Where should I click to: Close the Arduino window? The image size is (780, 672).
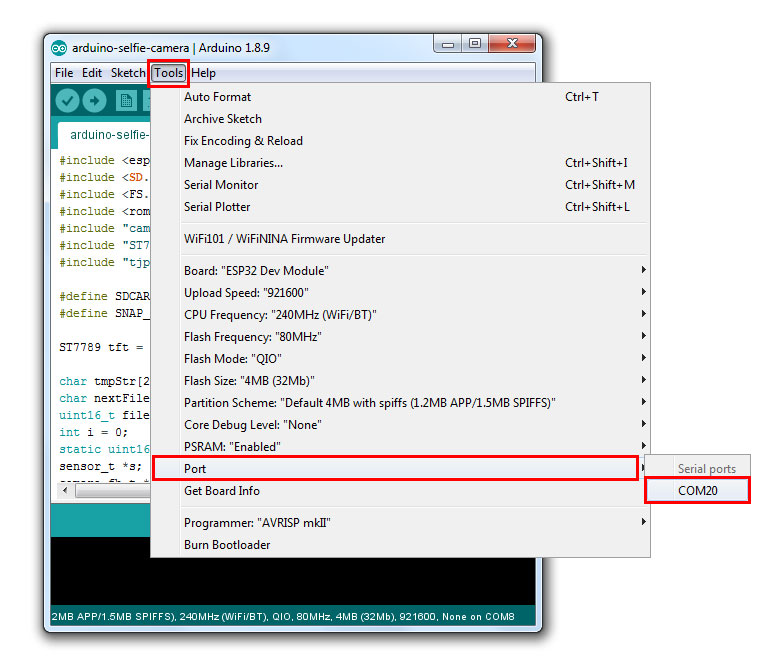coord(512,44)
